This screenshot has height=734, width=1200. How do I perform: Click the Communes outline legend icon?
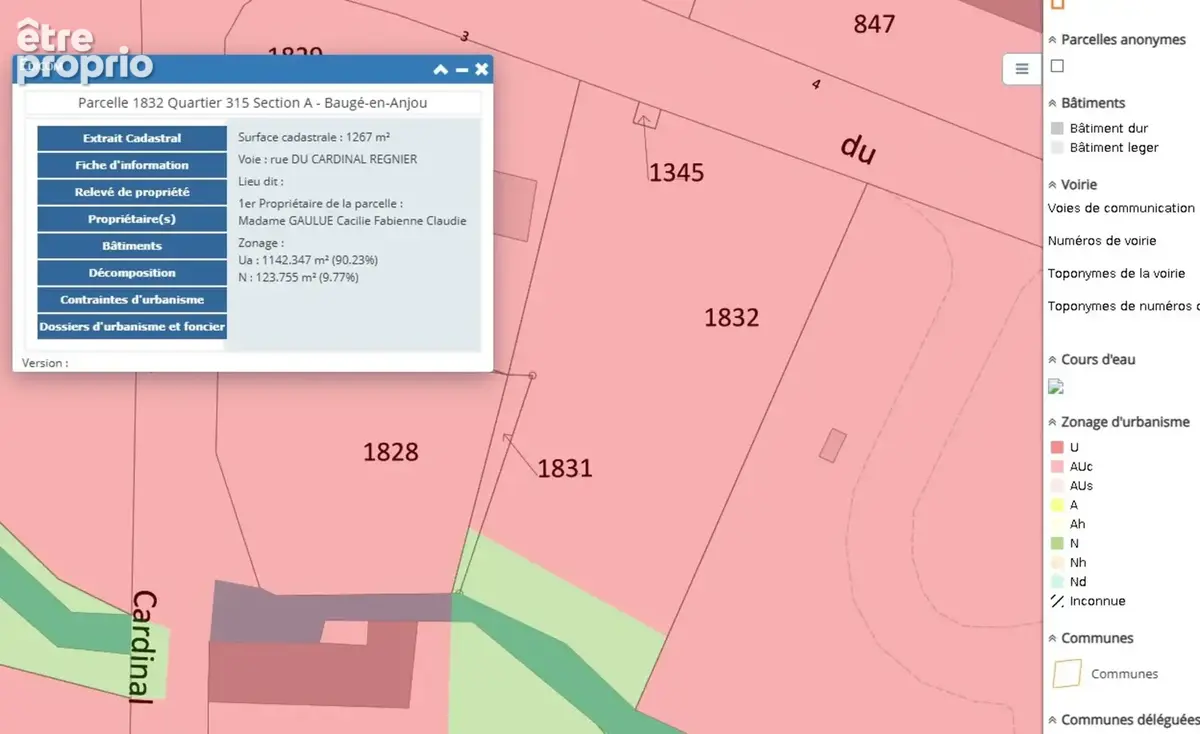point(1067,673)
